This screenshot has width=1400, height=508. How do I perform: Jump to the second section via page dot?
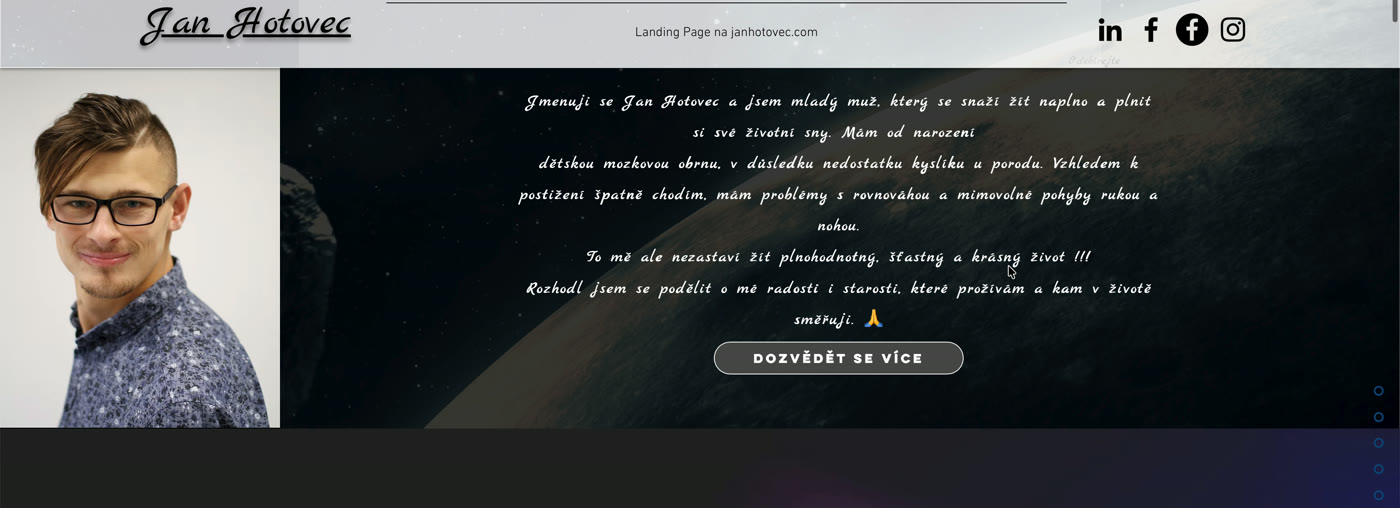pyautogui.click(x=1378, y=417)
